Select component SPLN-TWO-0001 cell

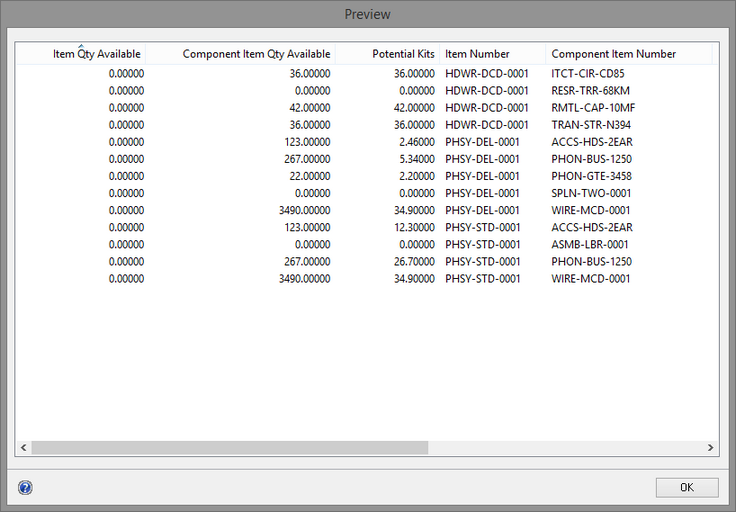tap(591, 193)
